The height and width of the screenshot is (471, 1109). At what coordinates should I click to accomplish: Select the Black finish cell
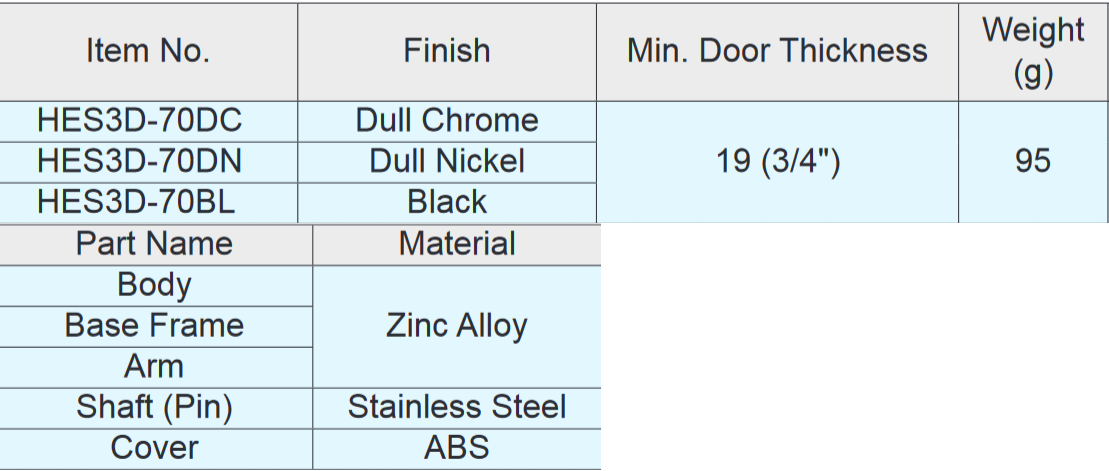(447, 202)
